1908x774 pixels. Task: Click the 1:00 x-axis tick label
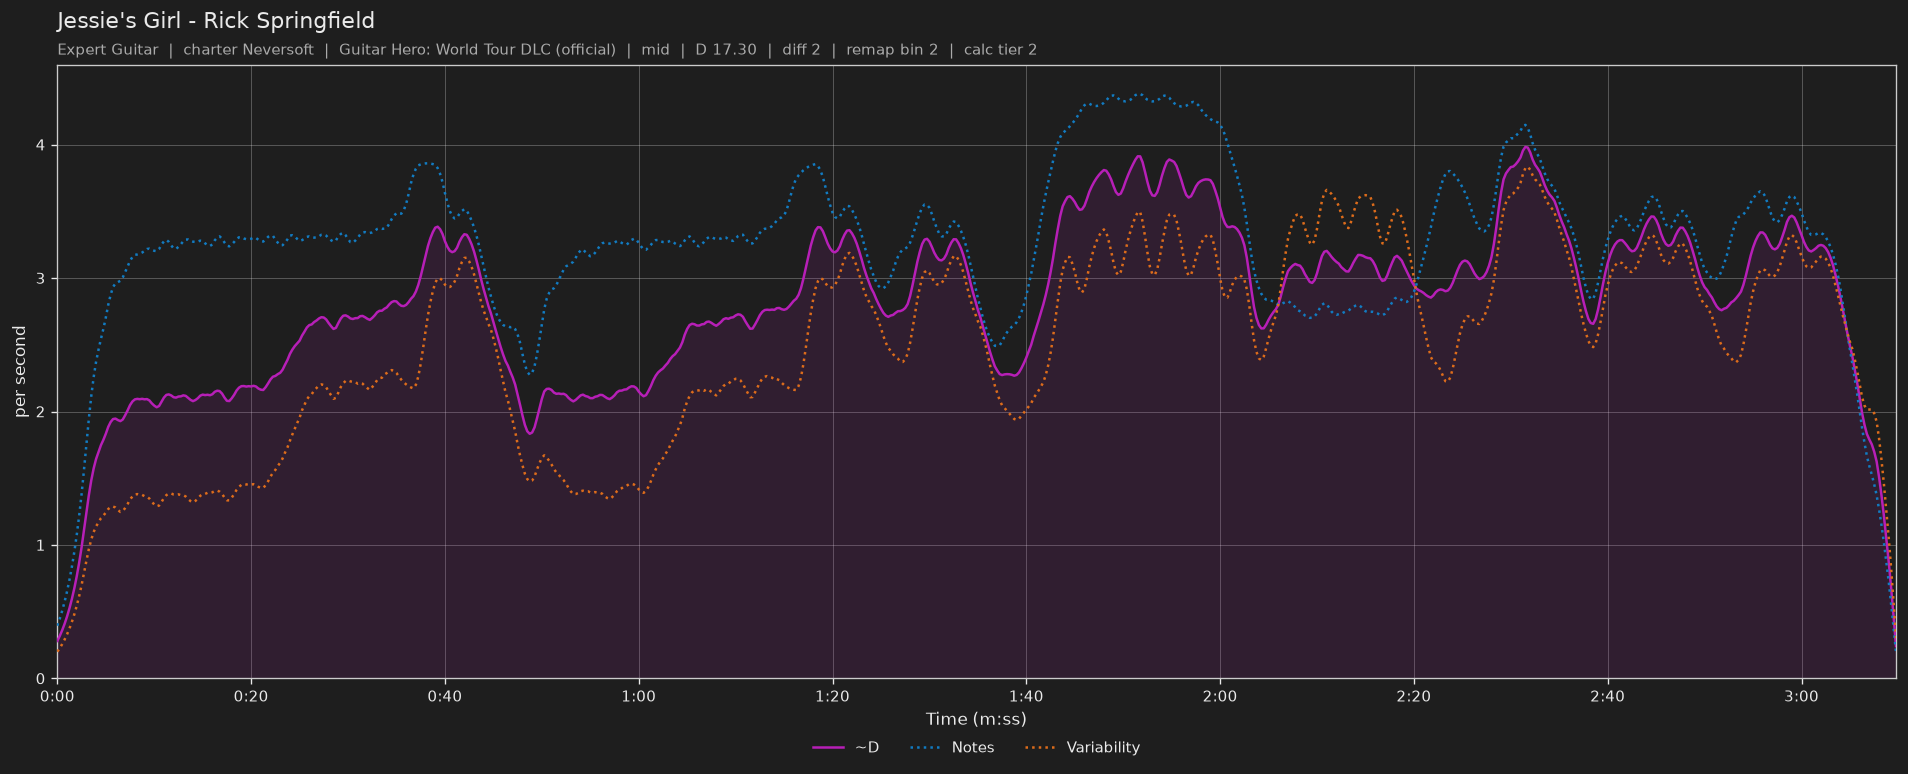[x=639, y=696]
